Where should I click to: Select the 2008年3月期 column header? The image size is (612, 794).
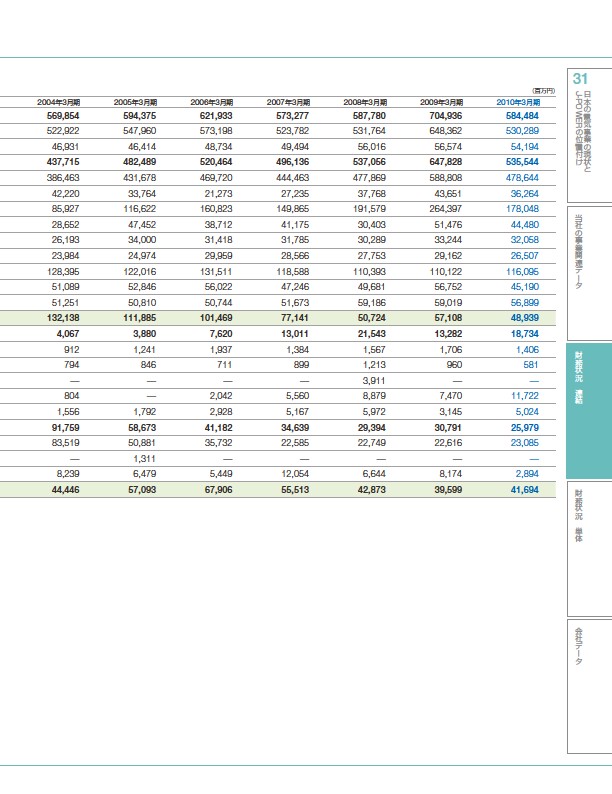pyautogui.click(x=365, y=102)
